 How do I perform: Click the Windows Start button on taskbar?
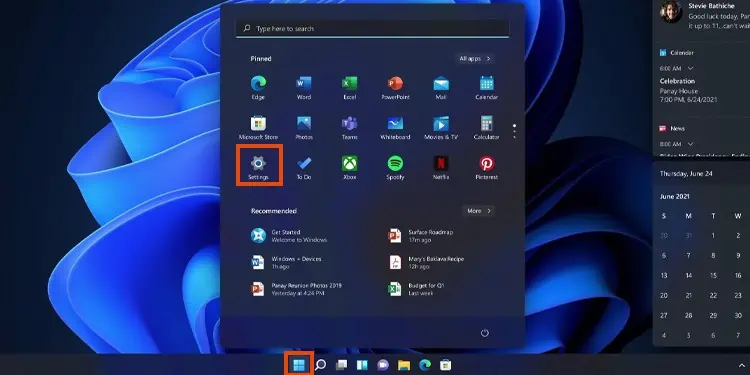coord(299,365)
